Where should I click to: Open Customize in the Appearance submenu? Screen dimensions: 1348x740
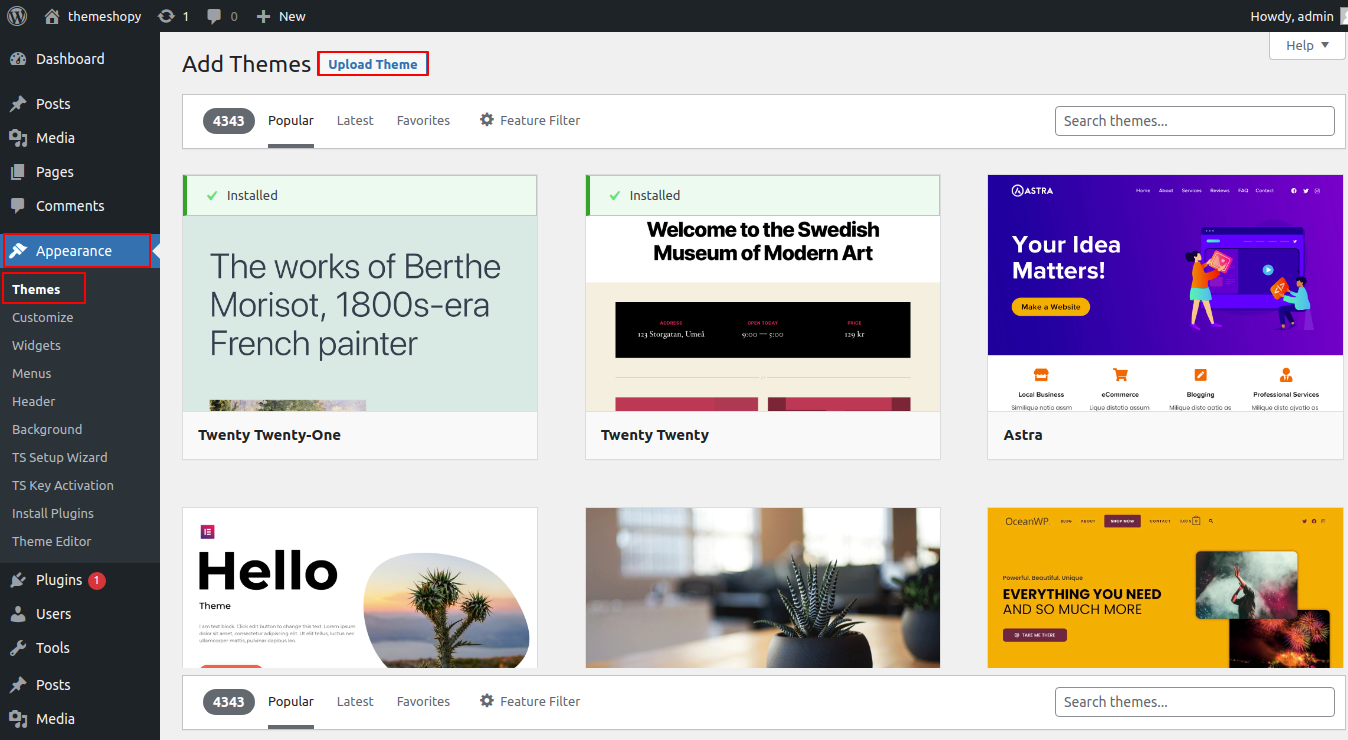(x=42, y=317)
